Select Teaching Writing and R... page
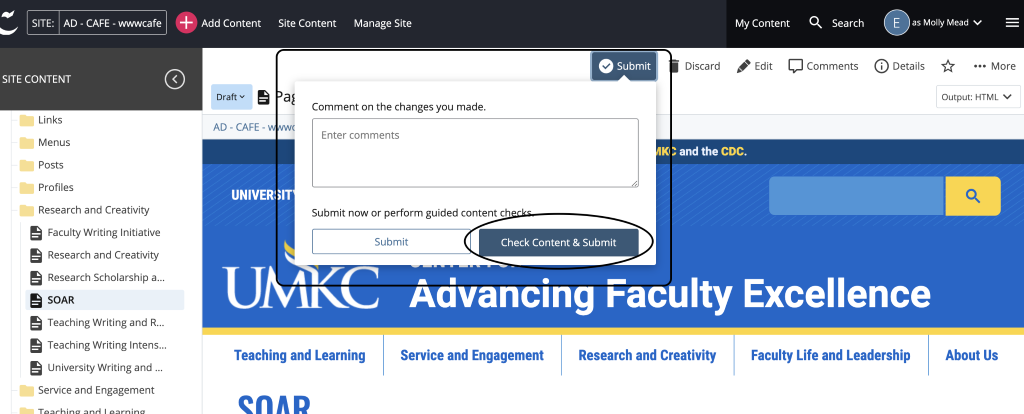This screenshot has height=414, width=1024. coord(106,323)
